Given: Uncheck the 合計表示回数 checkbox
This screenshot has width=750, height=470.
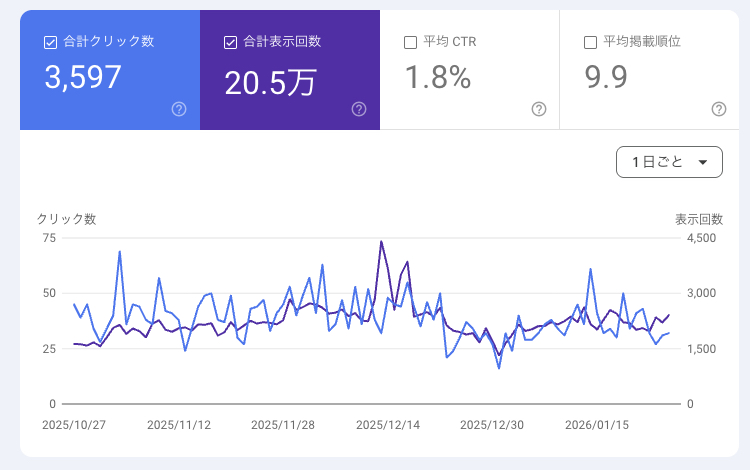Looking at the screenshot, I should pos(230,42).
